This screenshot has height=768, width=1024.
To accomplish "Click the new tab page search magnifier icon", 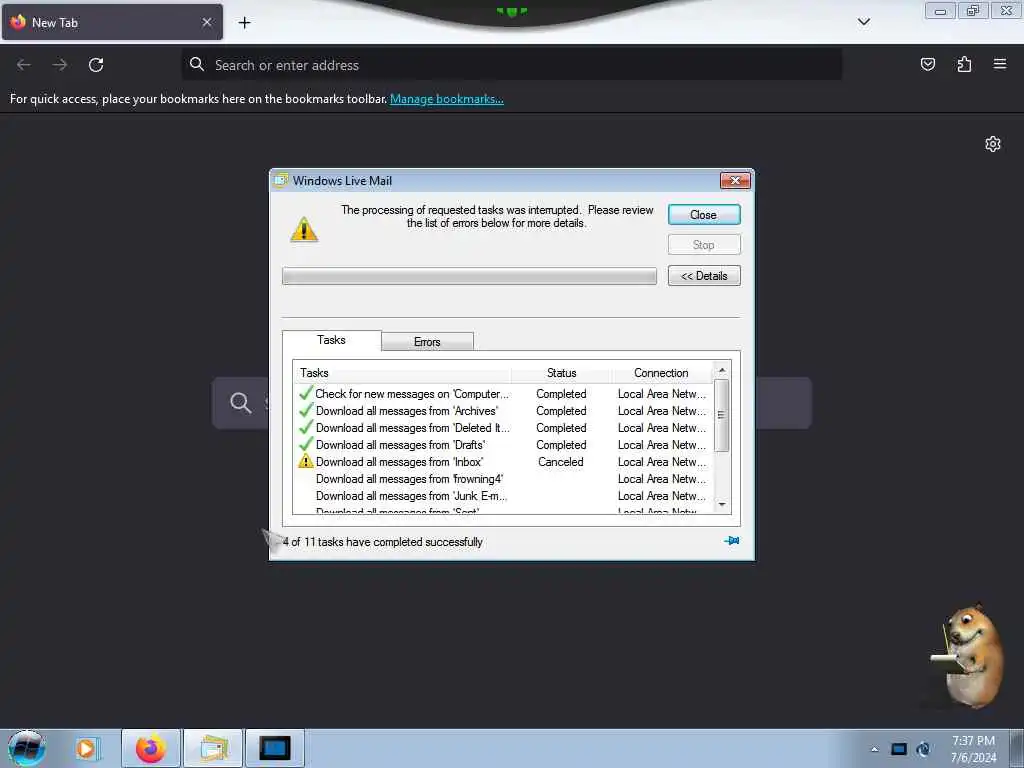I will (x=240, y=402).
